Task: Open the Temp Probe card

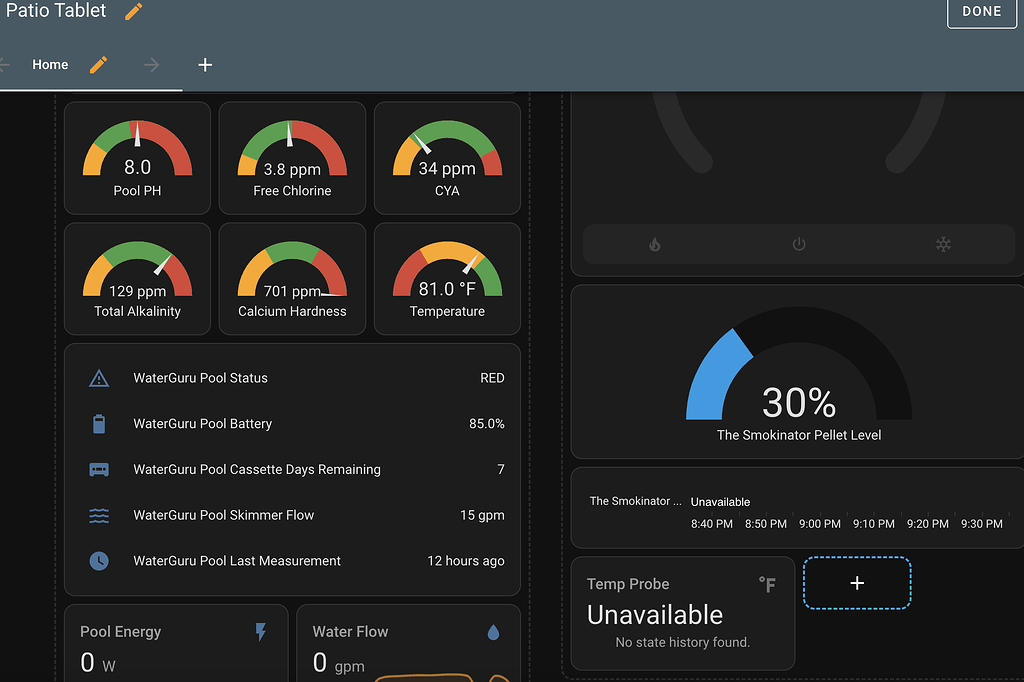Action: click(683, 613)
